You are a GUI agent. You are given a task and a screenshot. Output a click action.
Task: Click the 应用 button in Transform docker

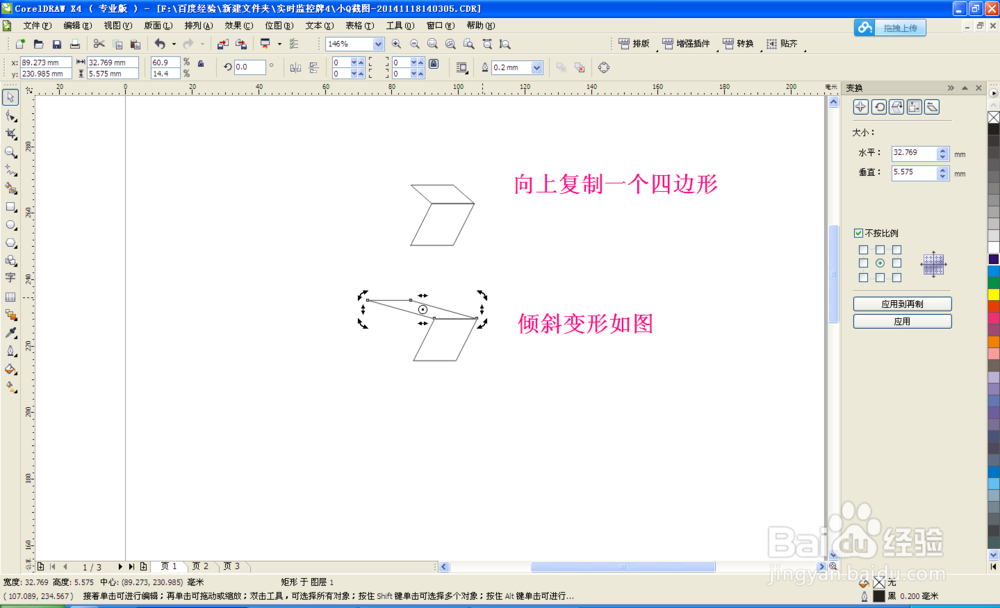point(904,321)
